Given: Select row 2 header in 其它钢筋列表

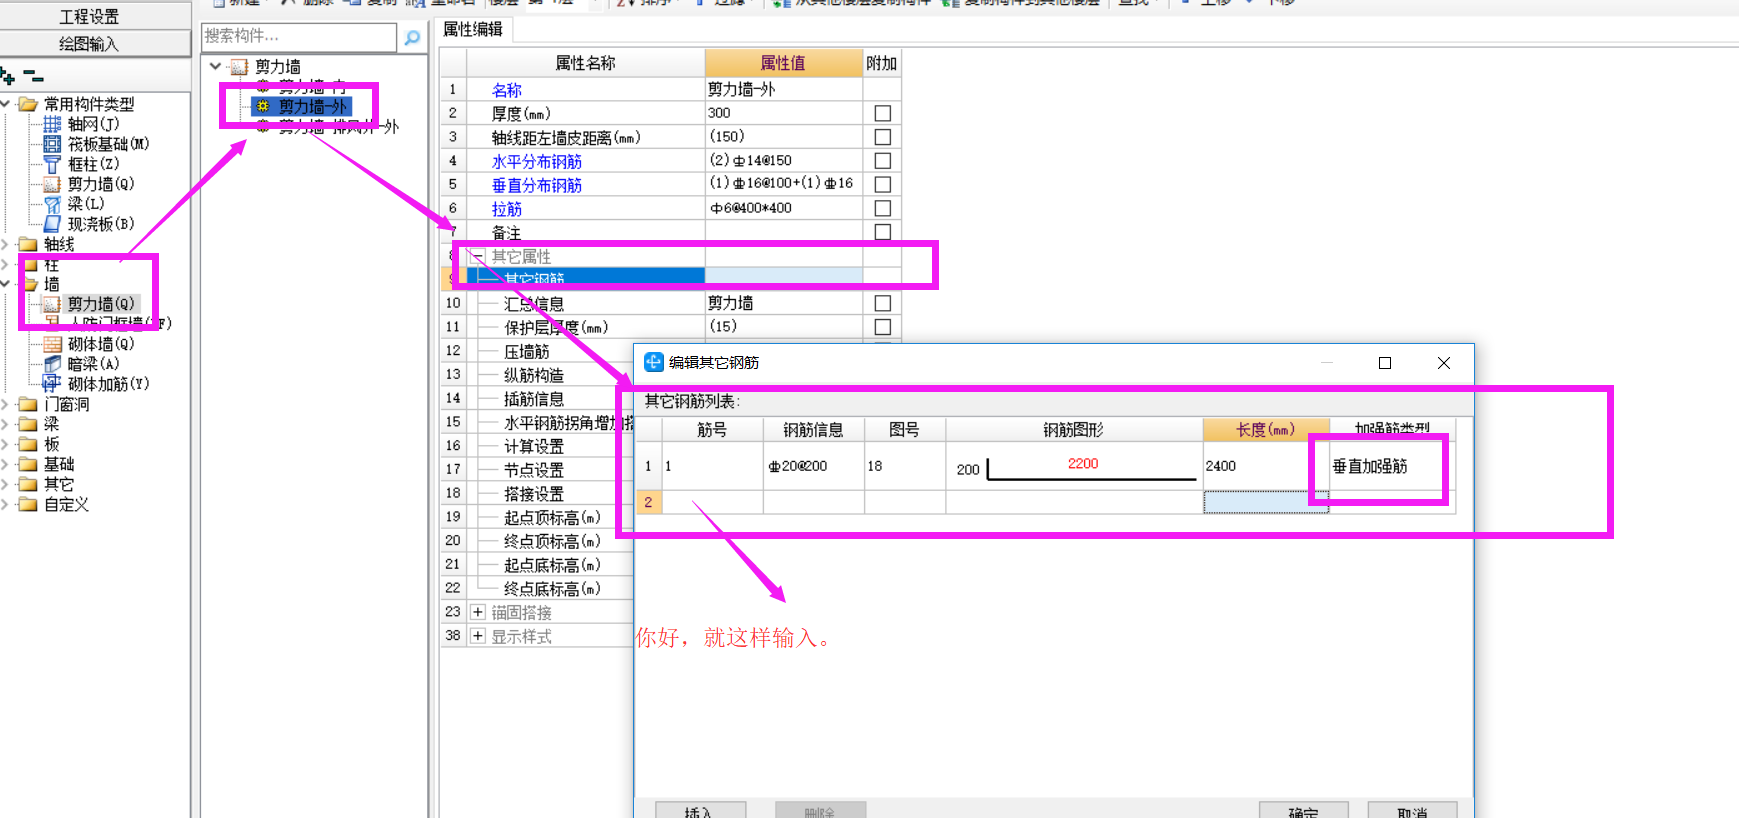Looking at the screenshot, I should (x=648, y=502).
